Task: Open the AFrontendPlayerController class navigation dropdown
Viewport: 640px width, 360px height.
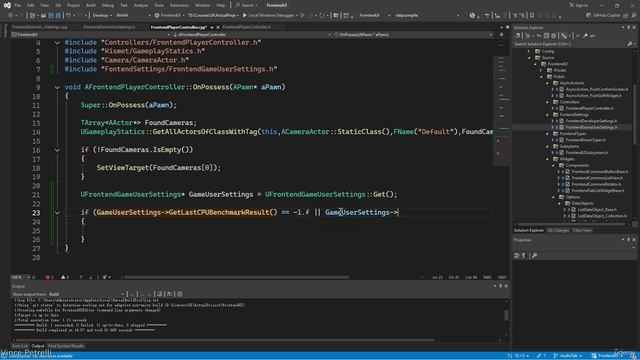Action: tap(251, 35)
